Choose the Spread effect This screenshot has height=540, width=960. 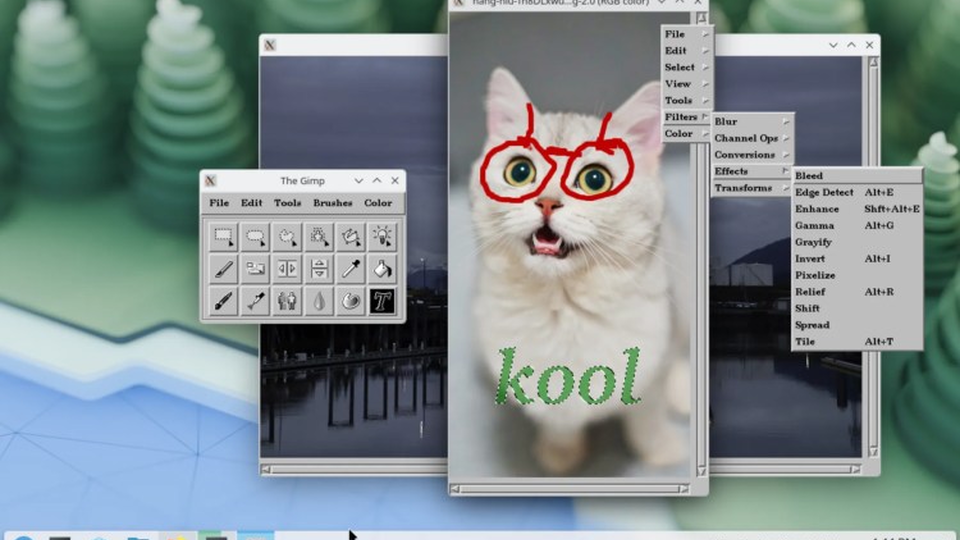coord(857,324)
